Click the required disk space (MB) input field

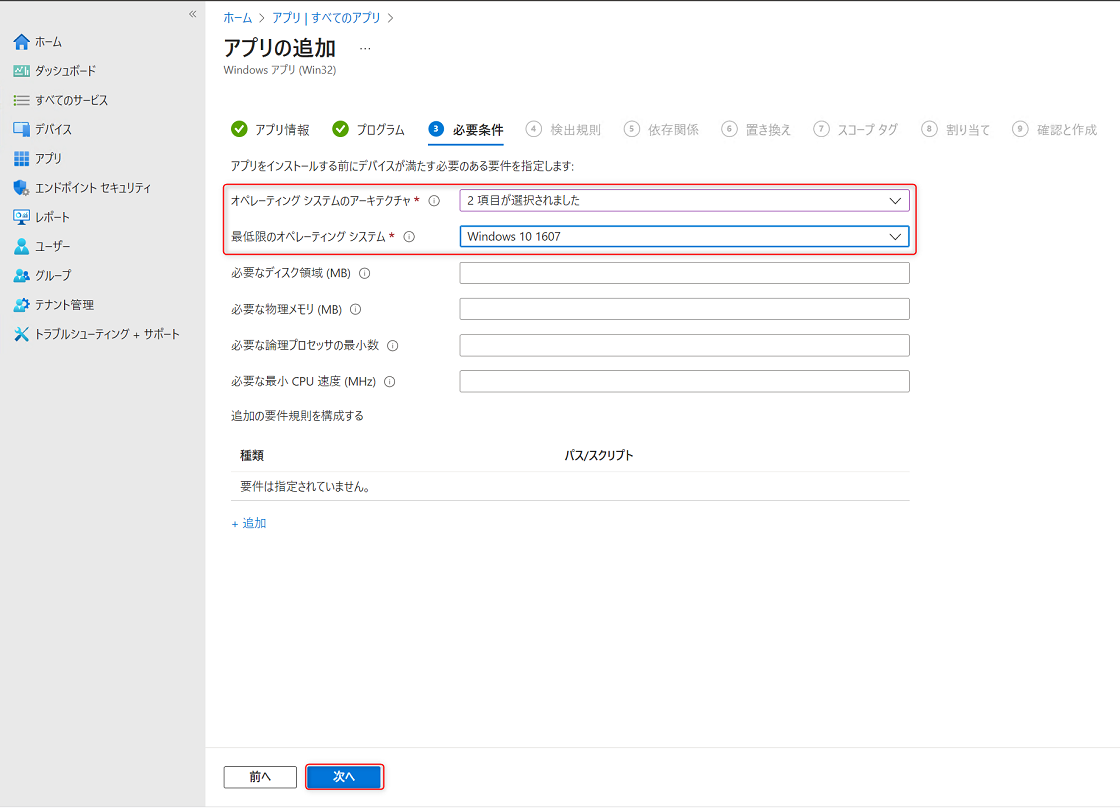684,273
